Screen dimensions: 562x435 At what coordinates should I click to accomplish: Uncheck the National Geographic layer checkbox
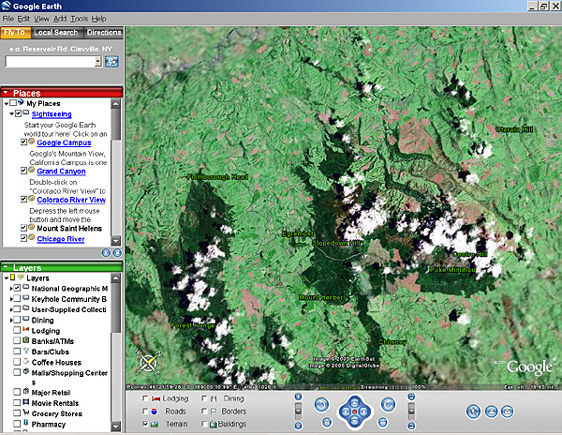click(x=17, y=288)
